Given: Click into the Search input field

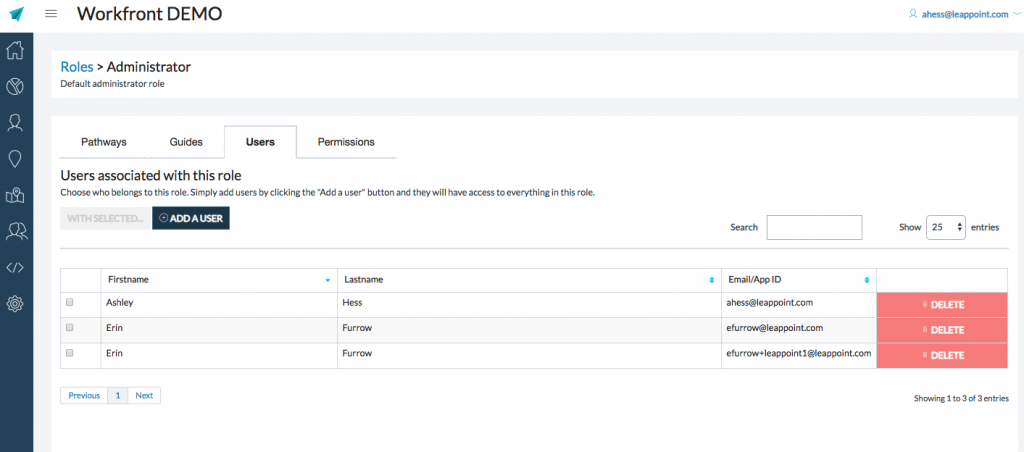Looking at the screenshot, I should pyautogui.click(x=814, y=227).
